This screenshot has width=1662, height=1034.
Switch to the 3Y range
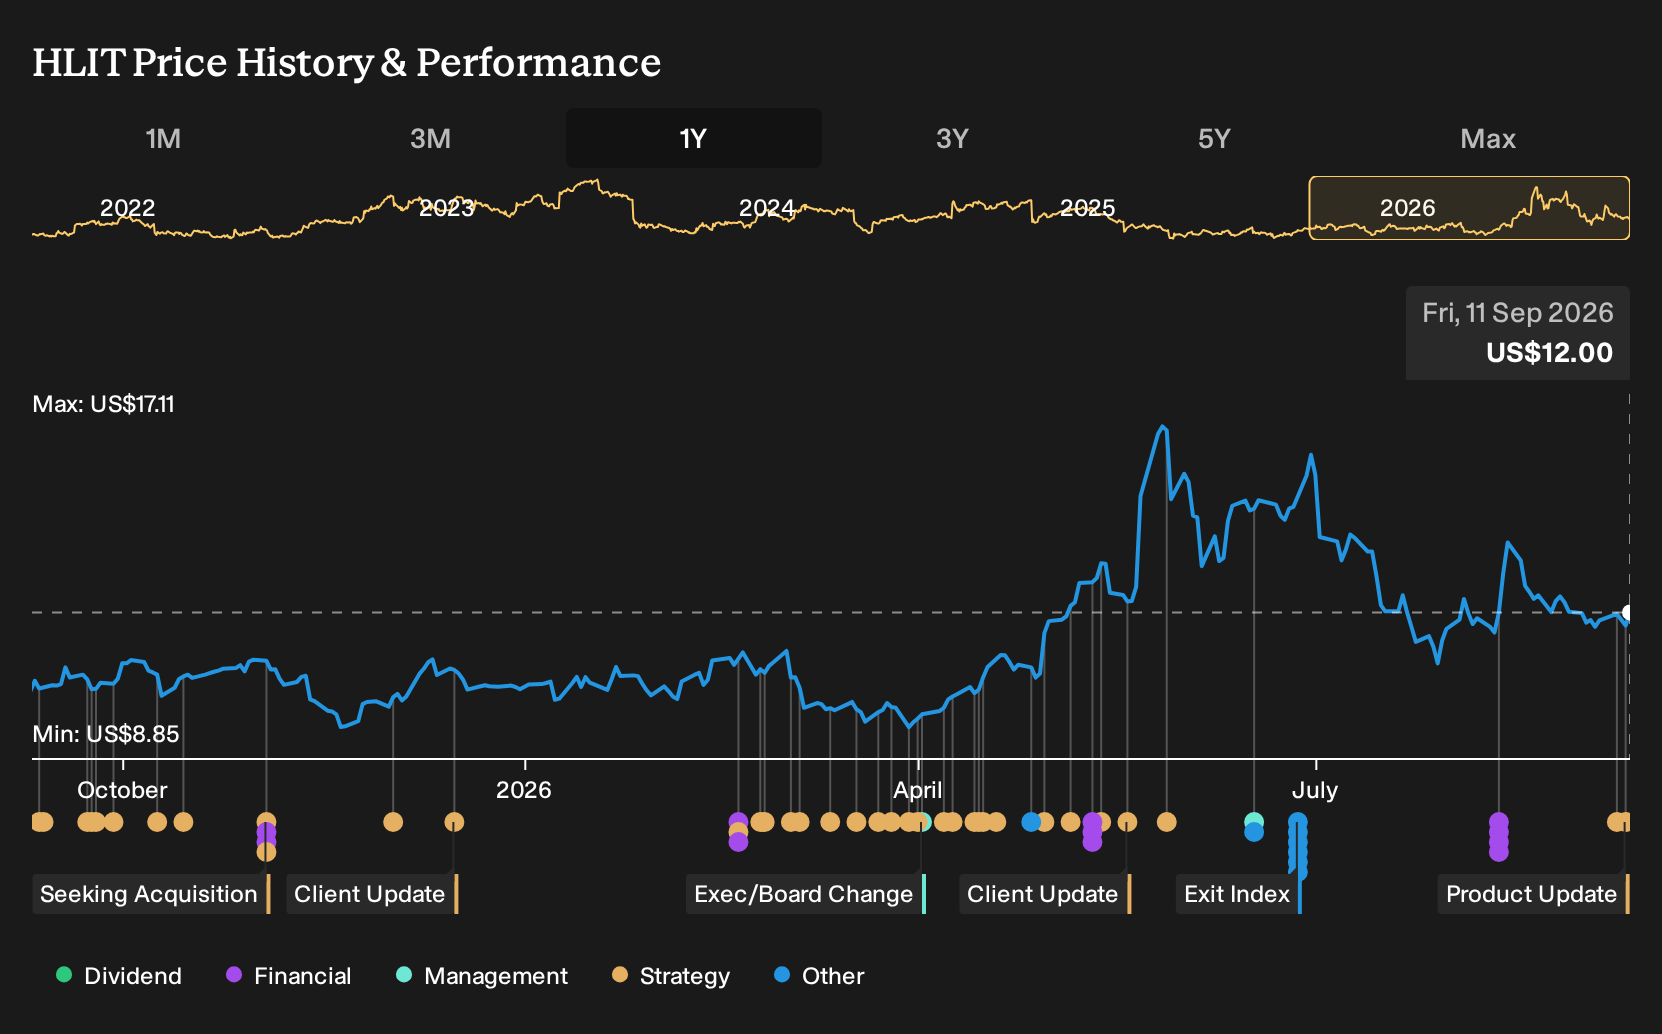pyautogui.click(x=952, y=138)
